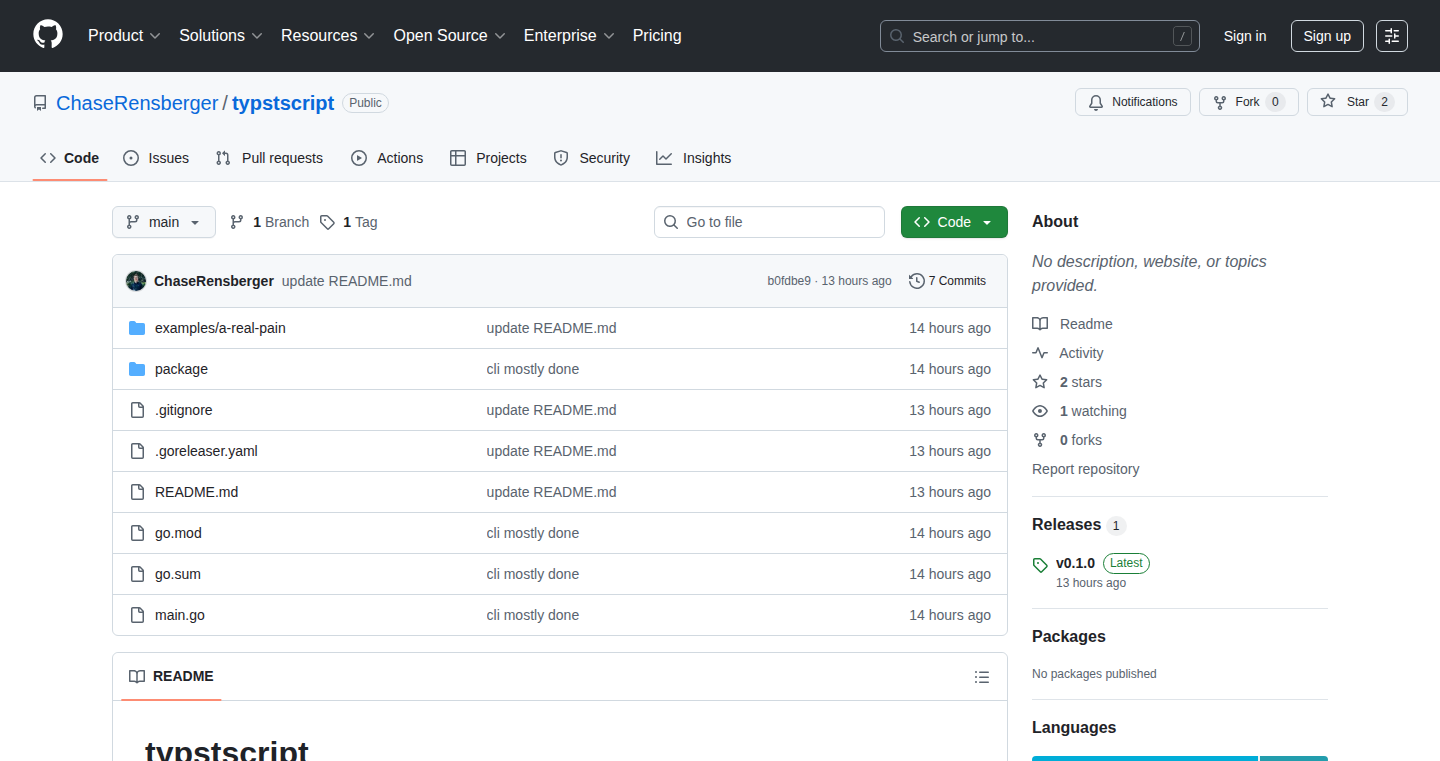Click the main.go file icon
Screen dimensions: 1440x761
coord(137,615)
